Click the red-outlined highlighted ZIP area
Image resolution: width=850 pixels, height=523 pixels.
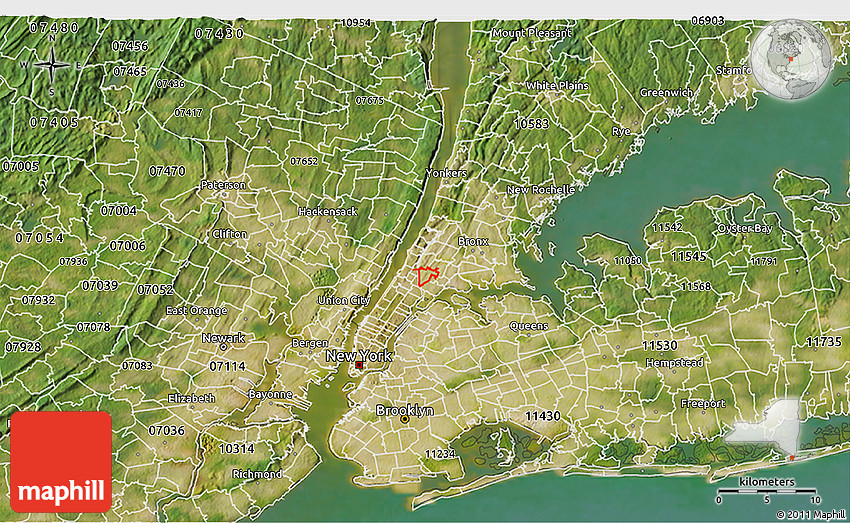427,276
